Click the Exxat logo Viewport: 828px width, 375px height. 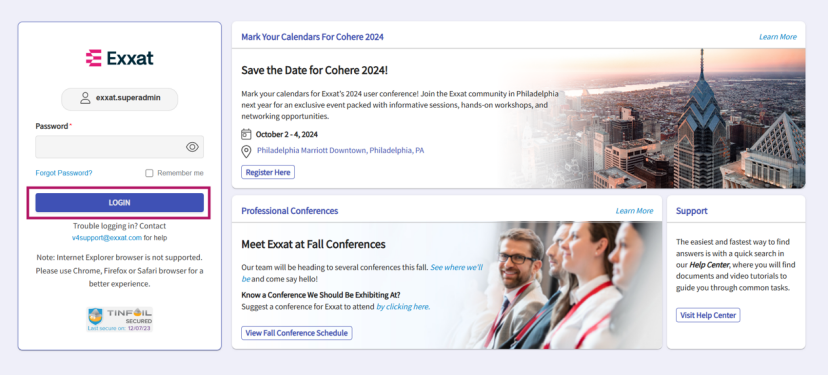[x=119, y=58]
